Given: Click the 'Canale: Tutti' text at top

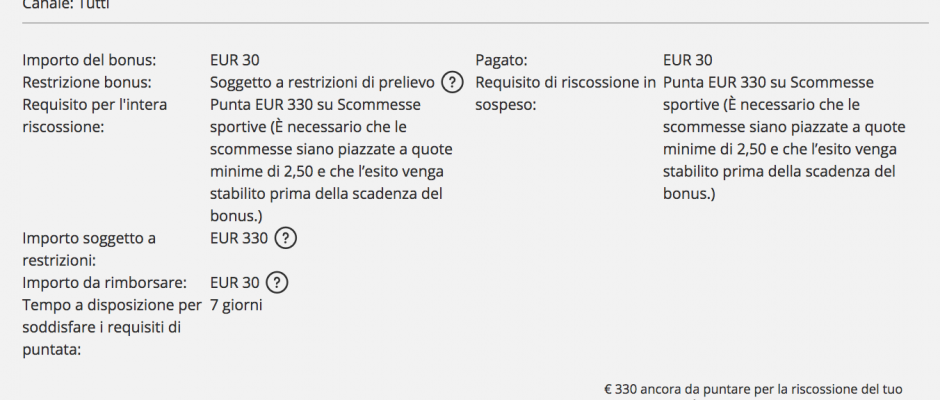Looking at the screenshot, I should [66, 5].
